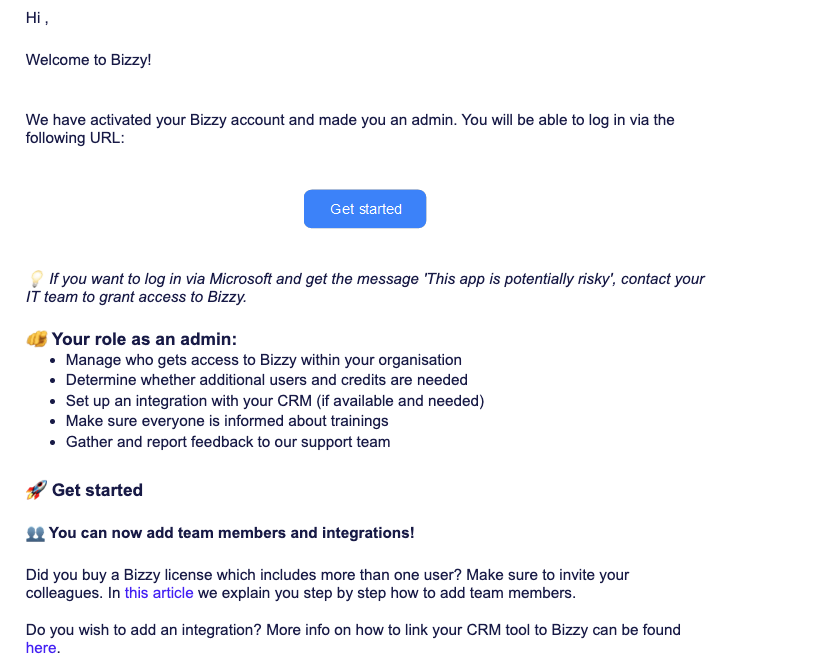Click the blue Get started button

click(365, 209)
